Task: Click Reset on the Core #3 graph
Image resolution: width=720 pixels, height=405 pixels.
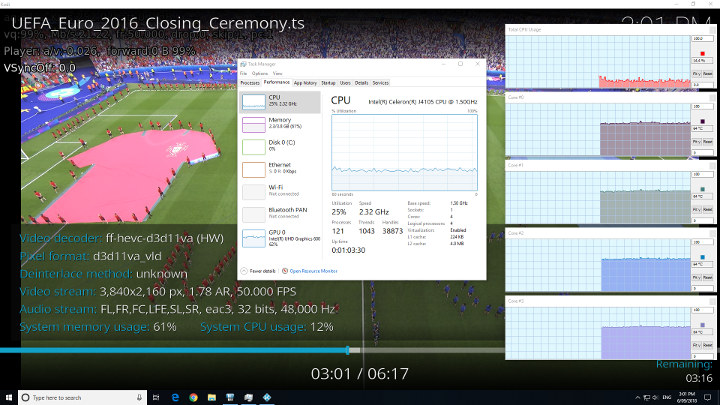Action: pyautogui.click(x=708, y=345)
